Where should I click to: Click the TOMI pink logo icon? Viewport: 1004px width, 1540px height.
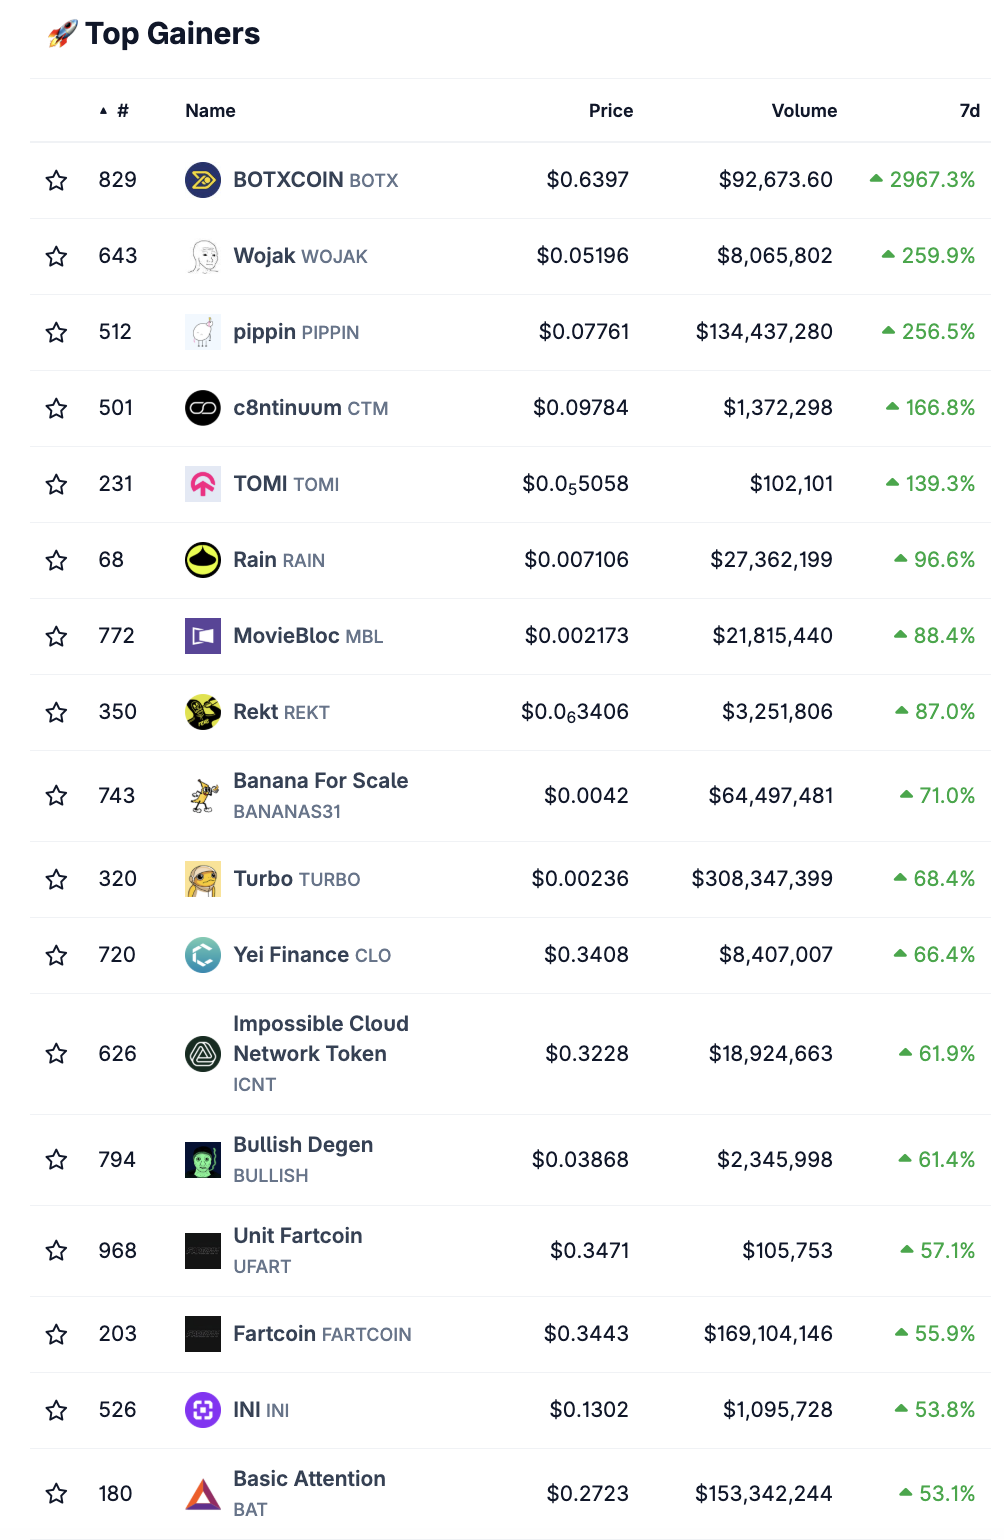click(x=203, y=484)
